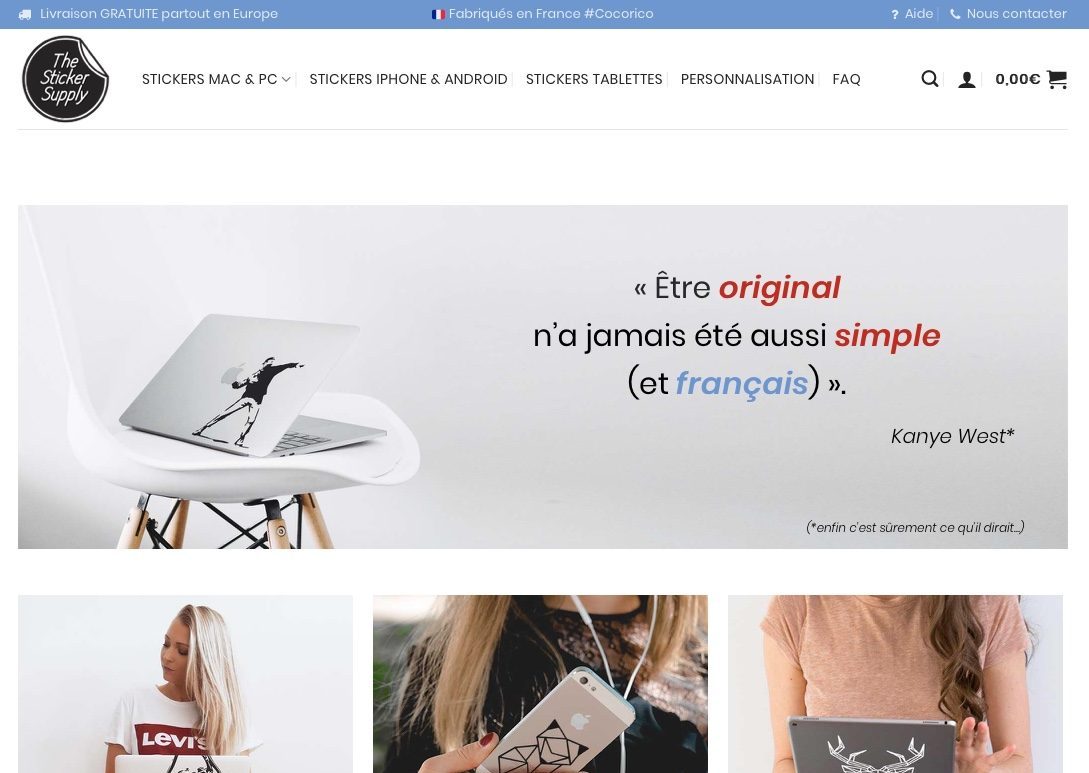Screen dimensions: 1089x773
Task: Open the user account icon
Action: point(967,80)
